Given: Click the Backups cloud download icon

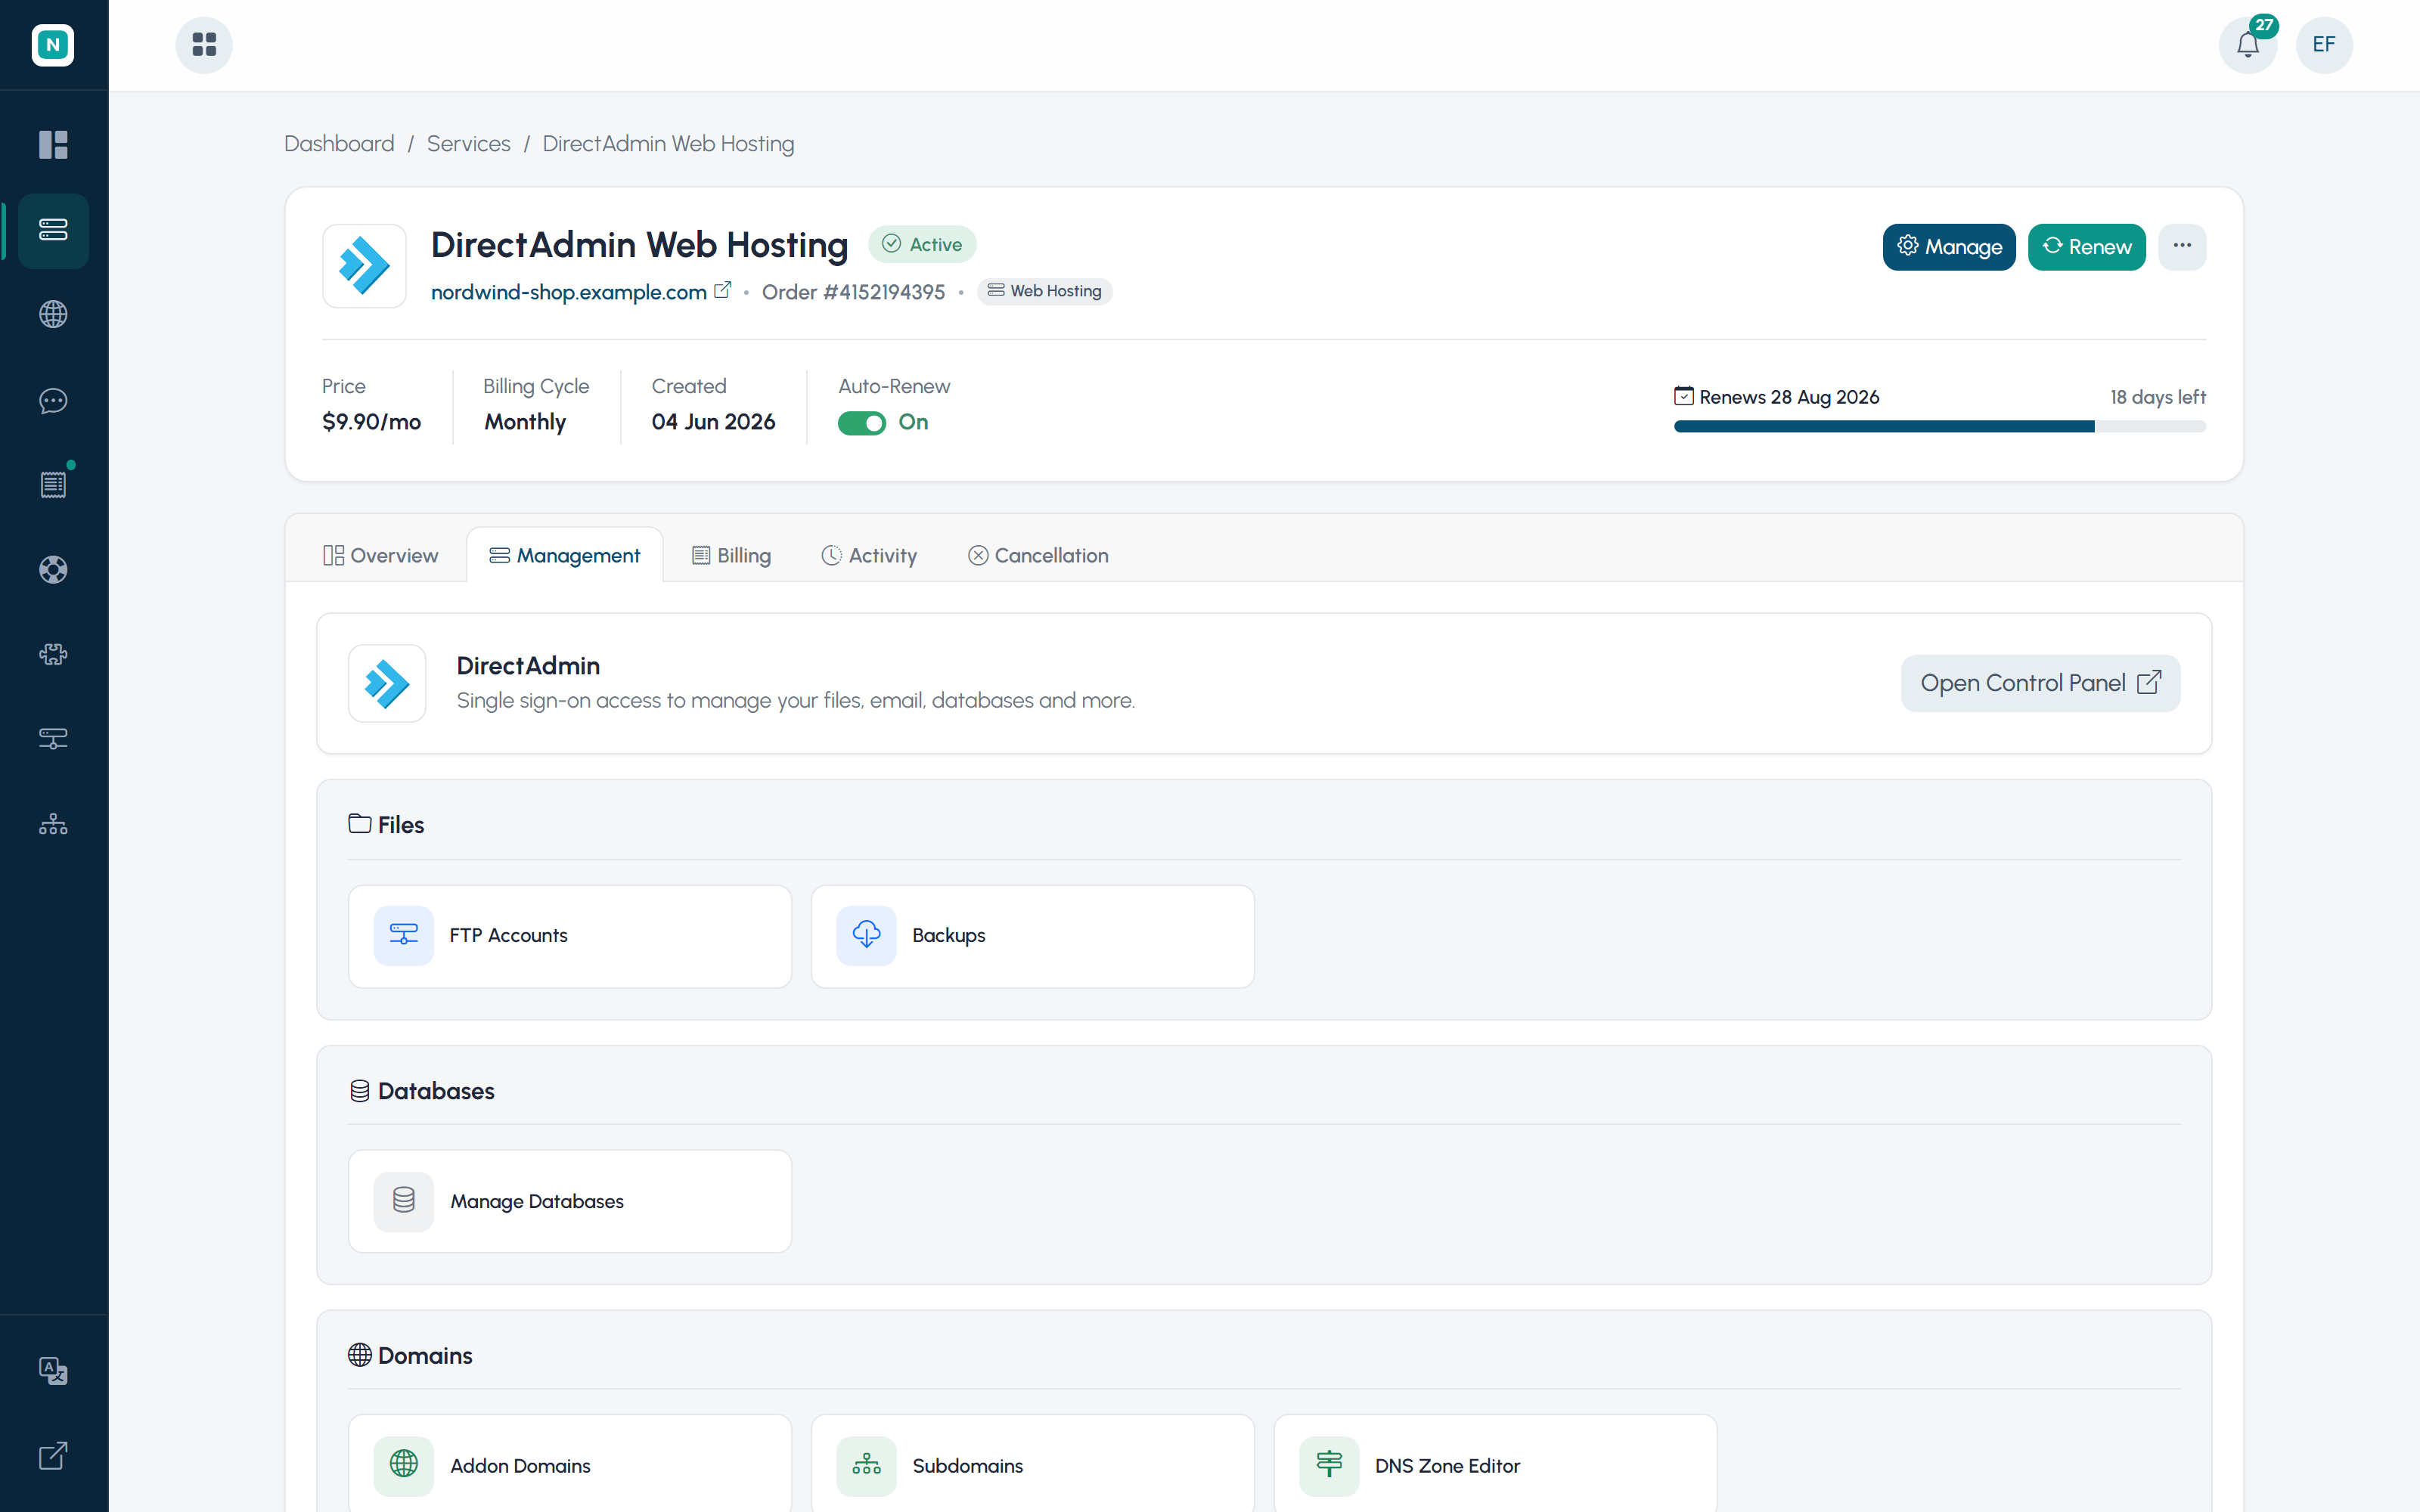Looking at the screenshot, I should [x=866, y=935].
